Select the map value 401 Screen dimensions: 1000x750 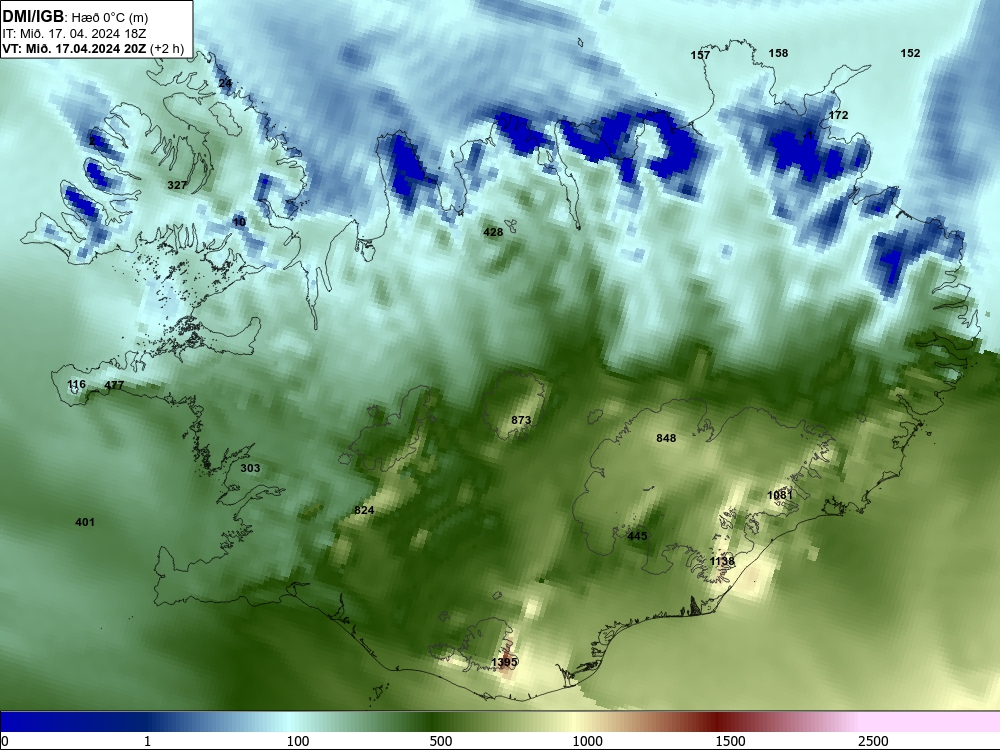tap(85, 522)
